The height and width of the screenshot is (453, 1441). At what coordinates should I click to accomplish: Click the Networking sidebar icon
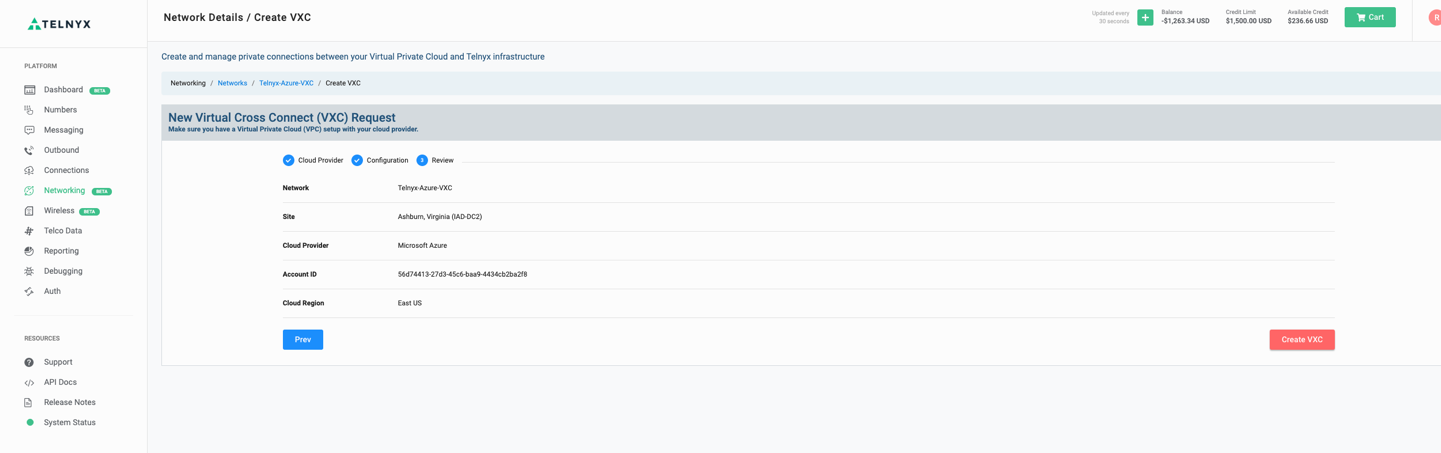pyautogui.click(x=29, y=190)
